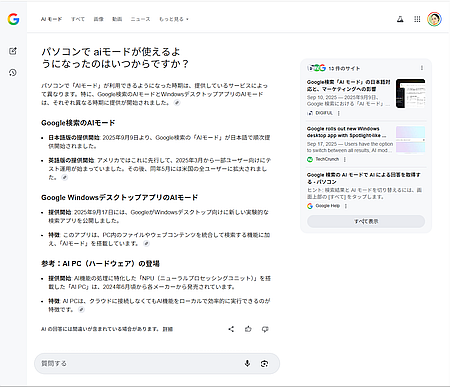Viewport: 450px width, 387px height.
Task: Switch to the ニュース tab
Action: [x=140, y=19]
